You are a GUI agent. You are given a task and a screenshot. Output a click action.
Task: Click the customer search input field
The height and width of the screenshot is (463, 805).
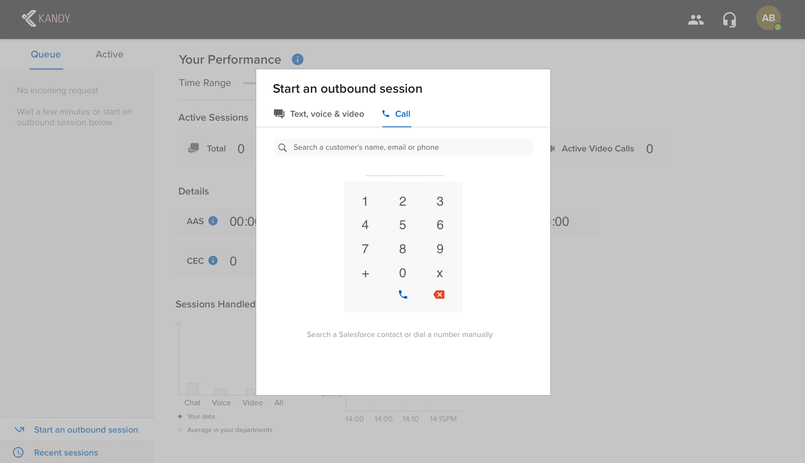pyautogui.click(x=403, y=147)
